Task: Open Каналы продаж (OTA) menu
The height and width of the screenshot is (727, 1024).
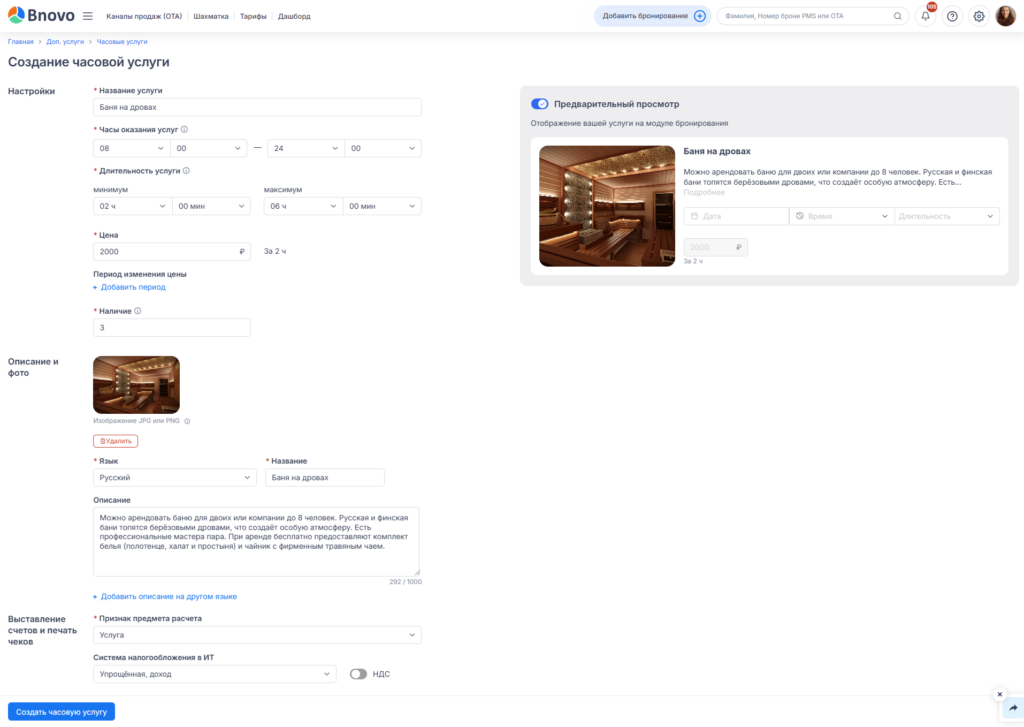Action: click(144, 16)
